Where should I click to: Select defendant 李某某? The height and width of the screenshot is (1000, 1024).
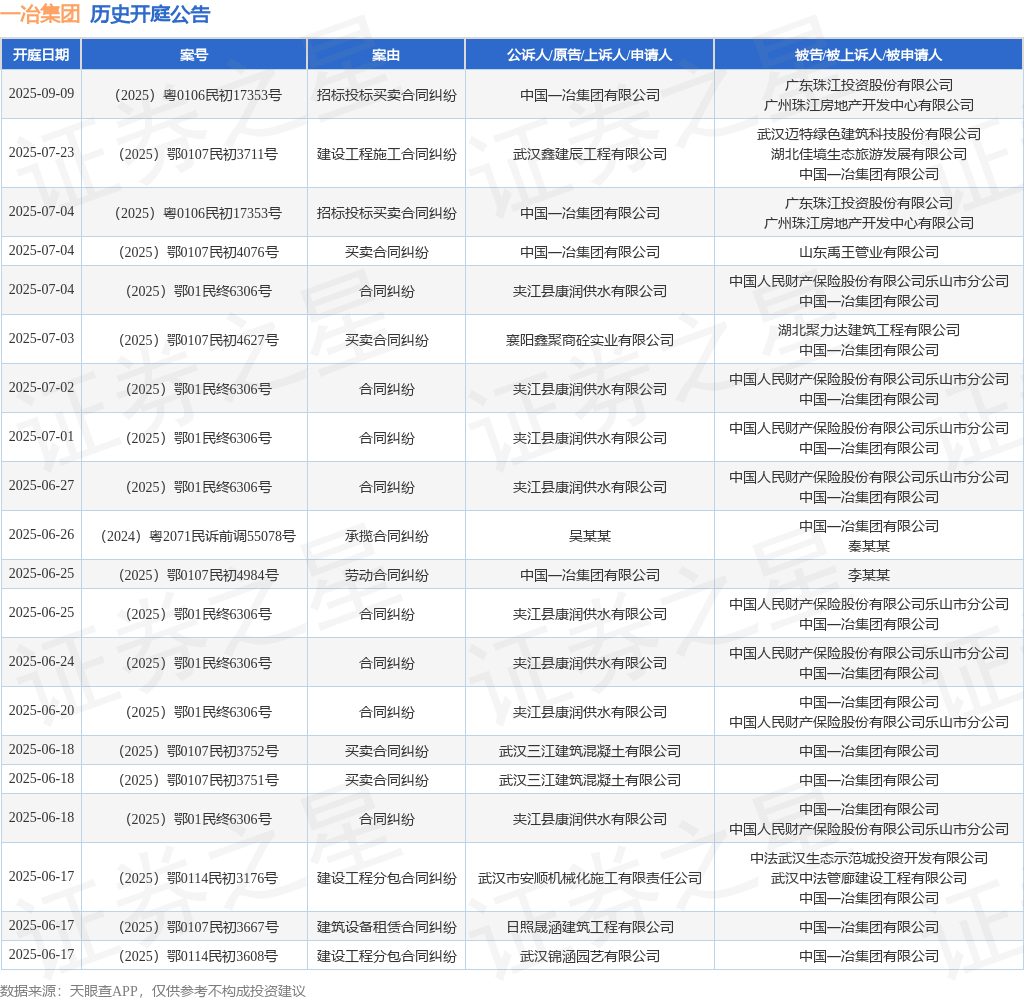click(869, 575)
